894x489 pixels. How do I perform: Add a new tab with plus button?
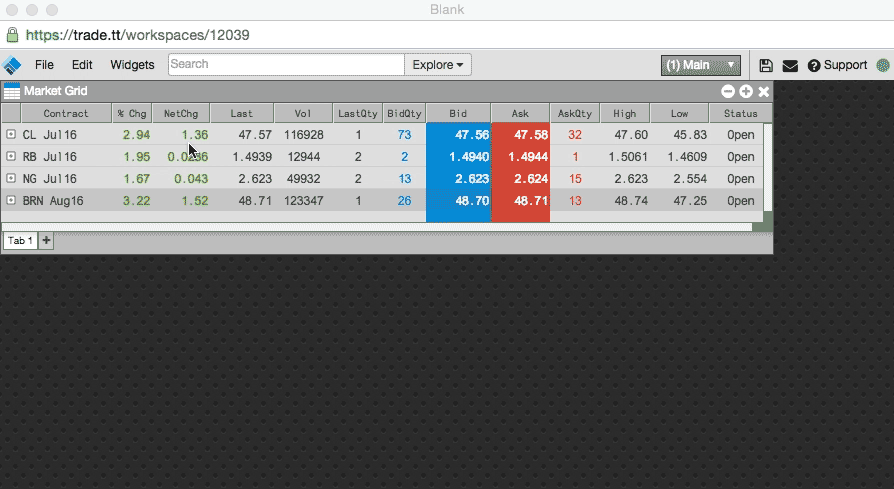click(x=46, y=240)
